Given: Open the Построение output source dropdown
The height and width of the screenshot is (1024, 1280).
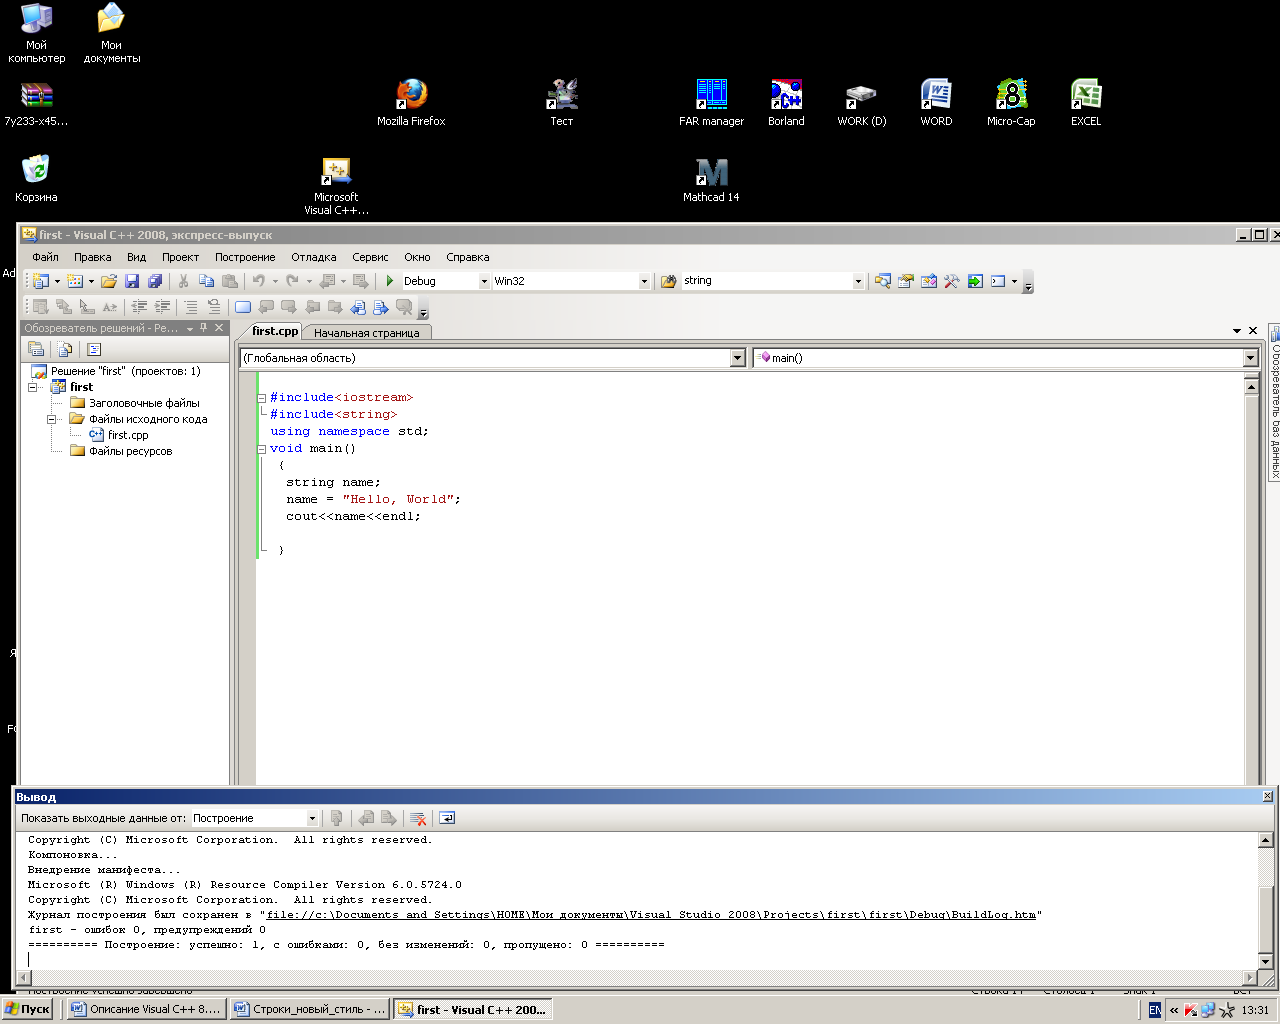Looking at the screenshot, I should click(x=312, y=818).
